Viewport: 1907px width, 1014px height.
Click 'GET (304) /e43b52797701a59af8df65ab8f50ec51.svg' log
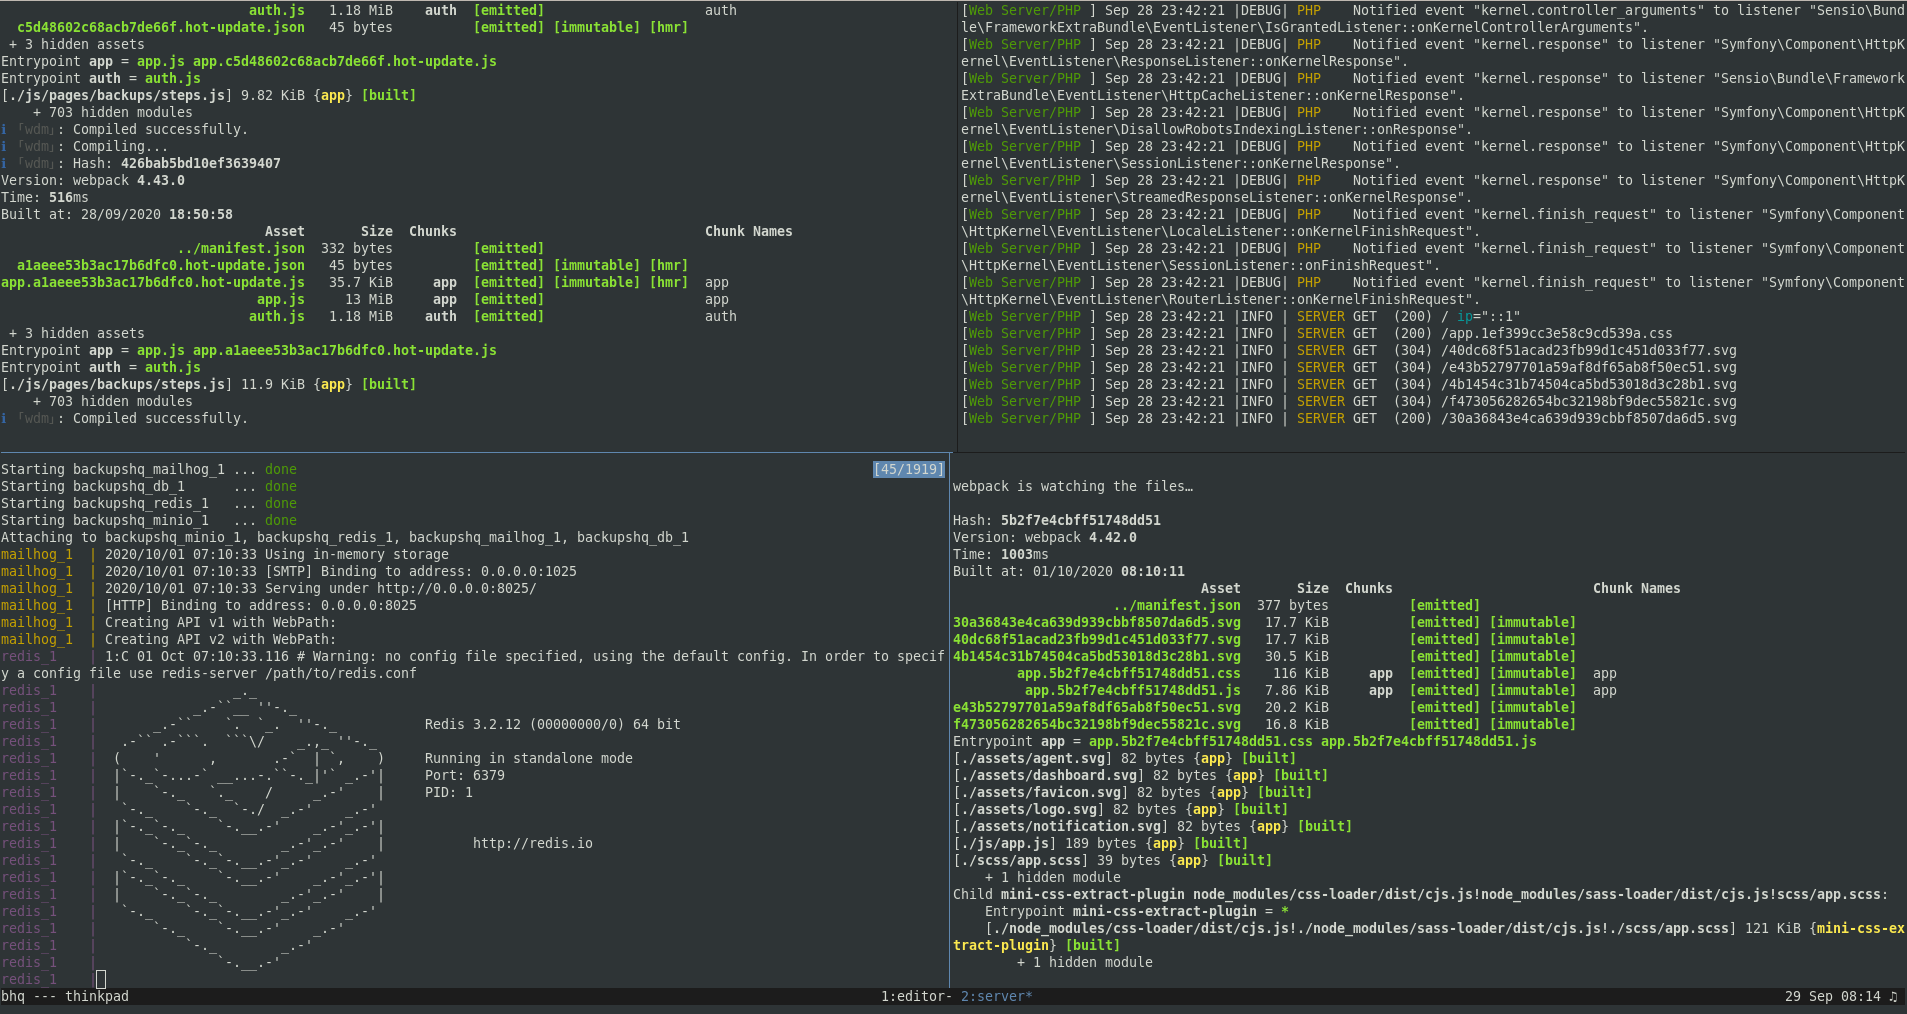coord(1349,367)
